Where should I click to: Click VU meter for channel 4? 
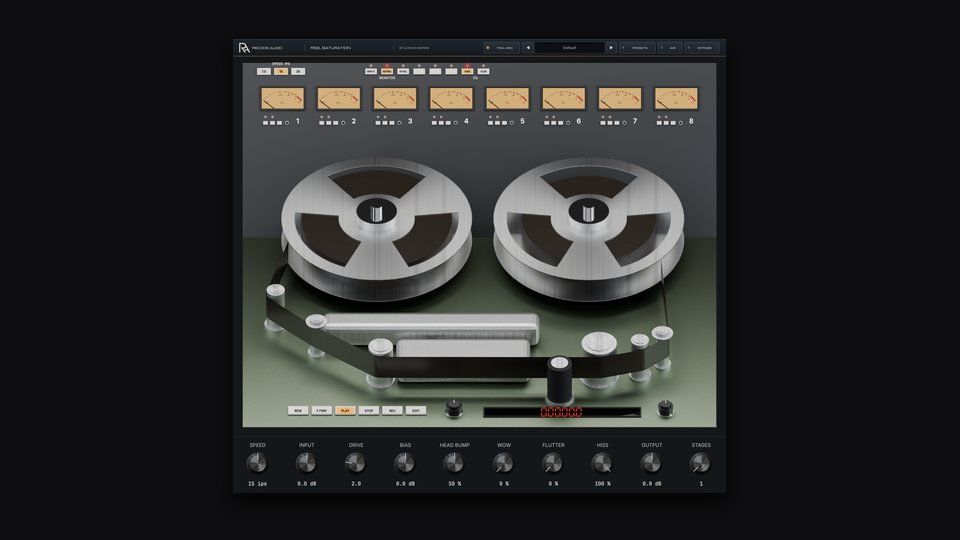point(451,99)
